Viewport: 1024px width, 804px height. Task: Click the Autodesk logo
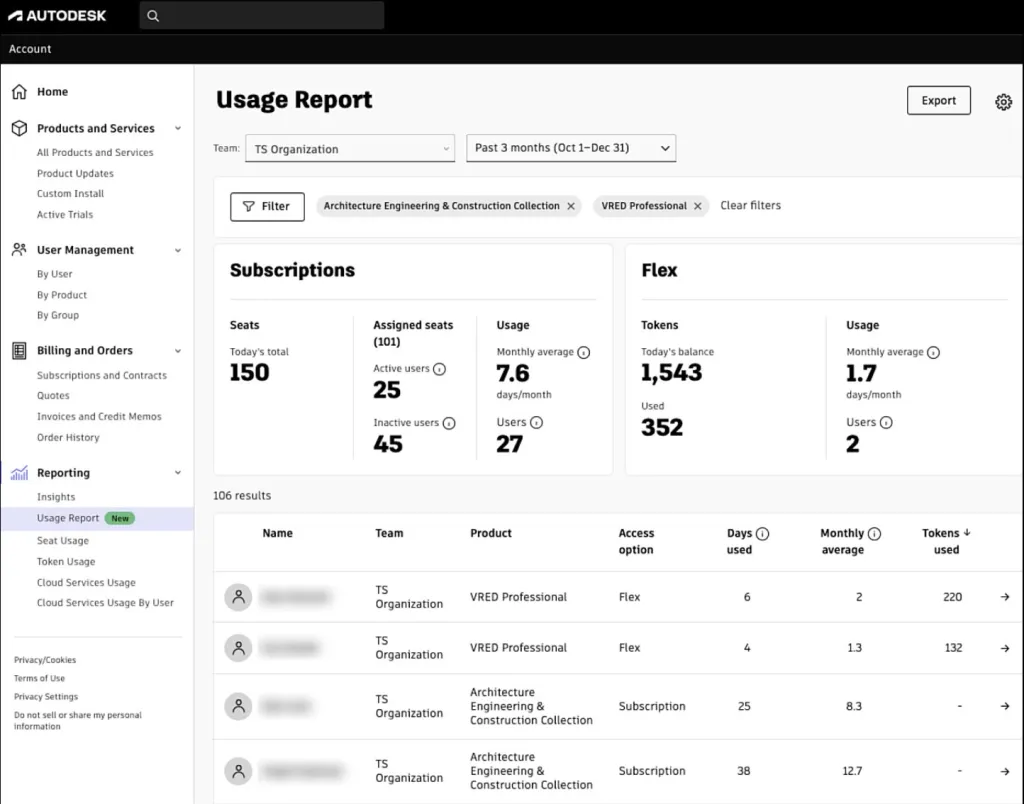coord(57,16)
